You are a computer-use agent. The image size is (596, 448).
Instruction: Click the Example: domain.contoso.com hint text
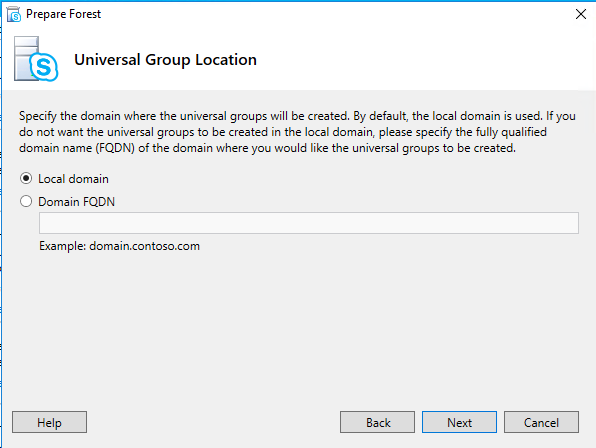tap(119, 246)
